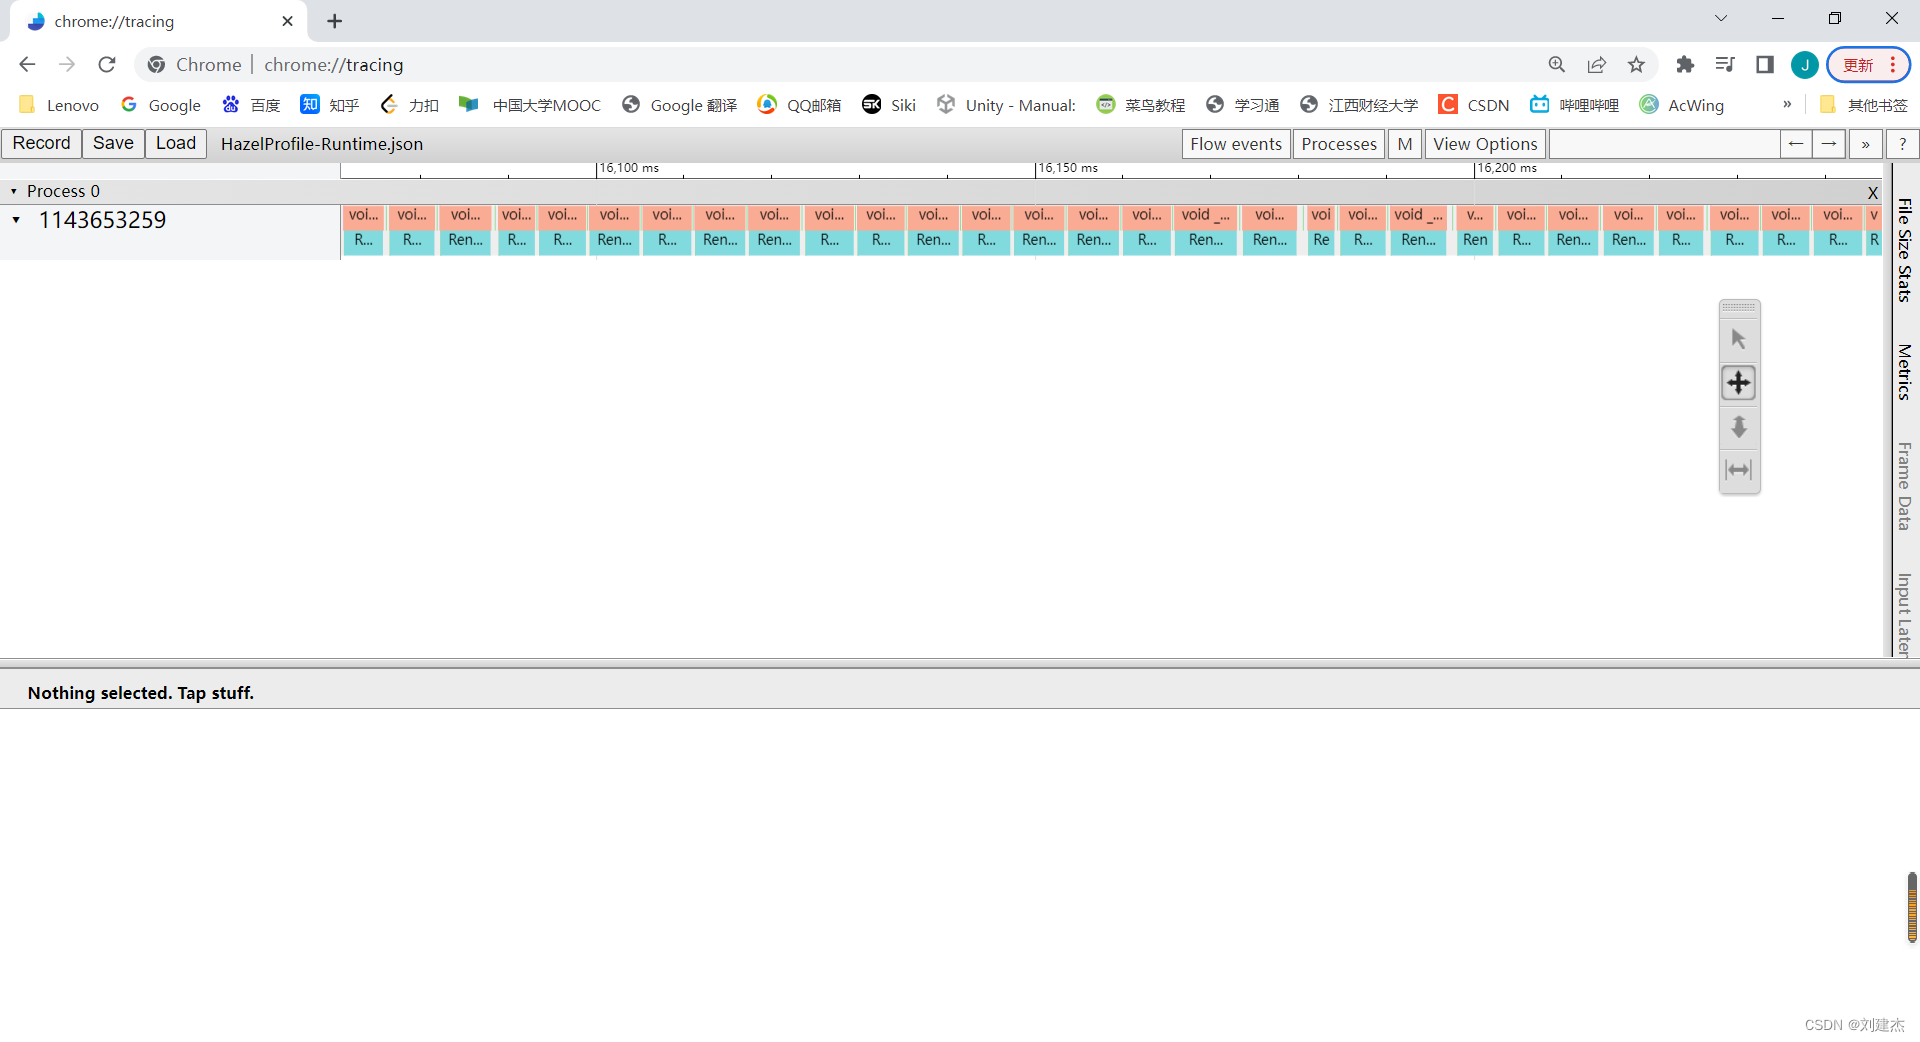Toggle the browser side panel
This screenshot has height=1042, width=1920.
click(1765, 64)
